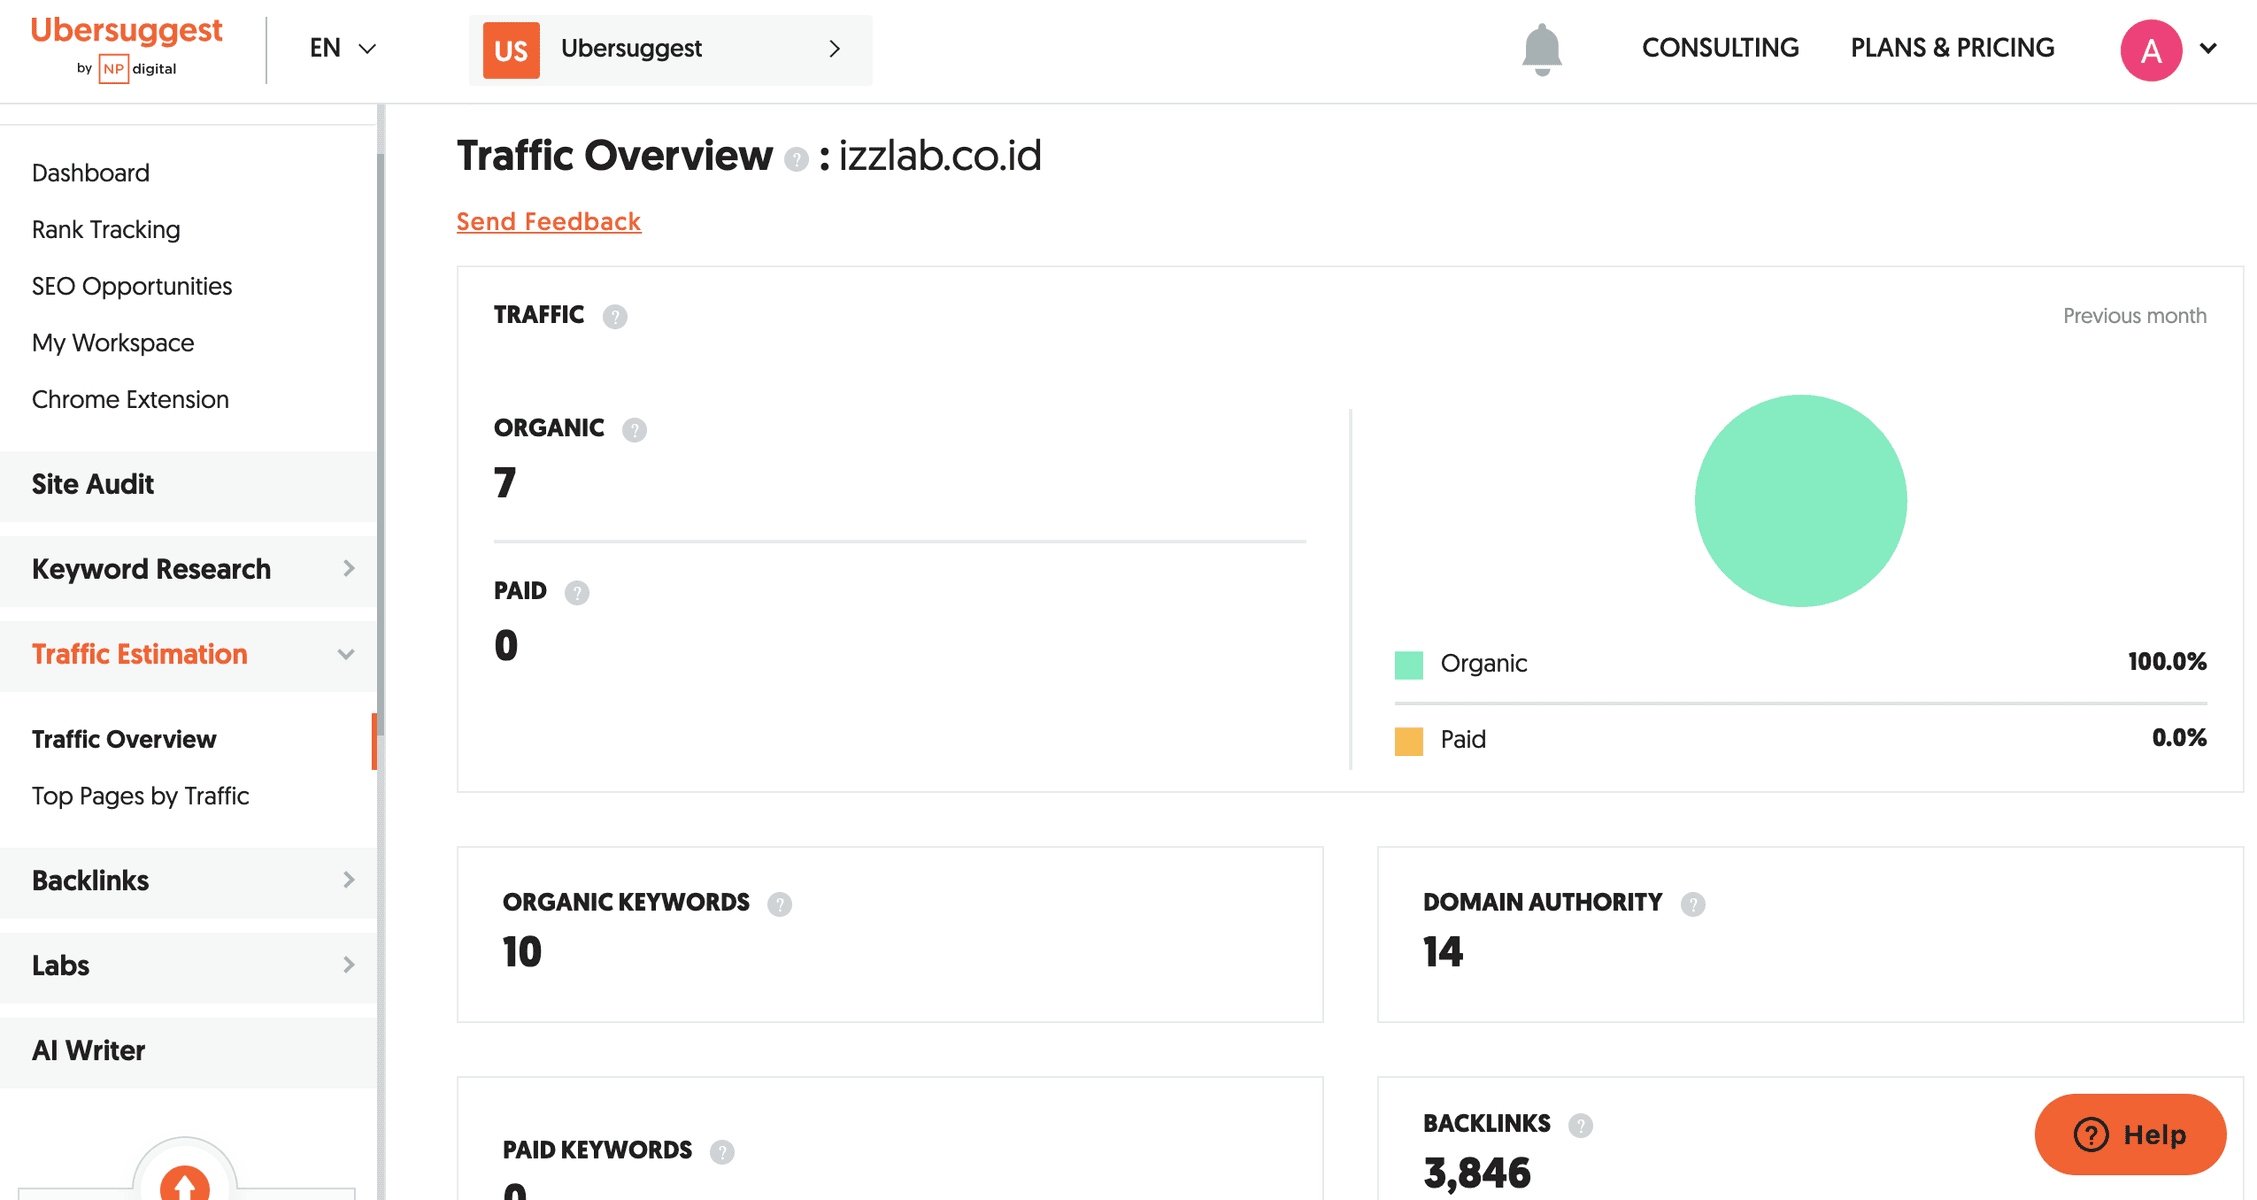Go to Rank Tracking

106,230
